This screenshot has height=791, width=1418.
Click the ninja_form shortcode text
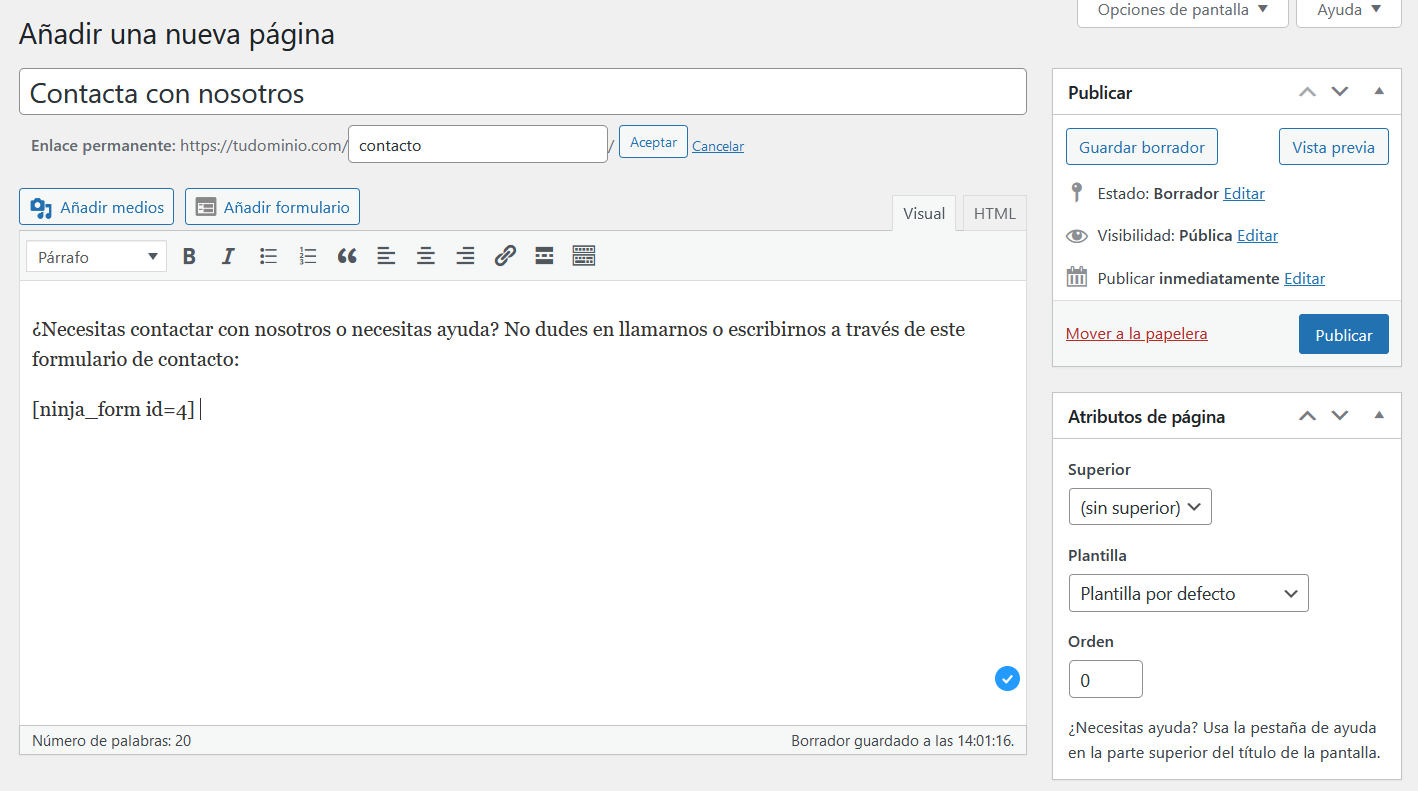pos(113,410)
